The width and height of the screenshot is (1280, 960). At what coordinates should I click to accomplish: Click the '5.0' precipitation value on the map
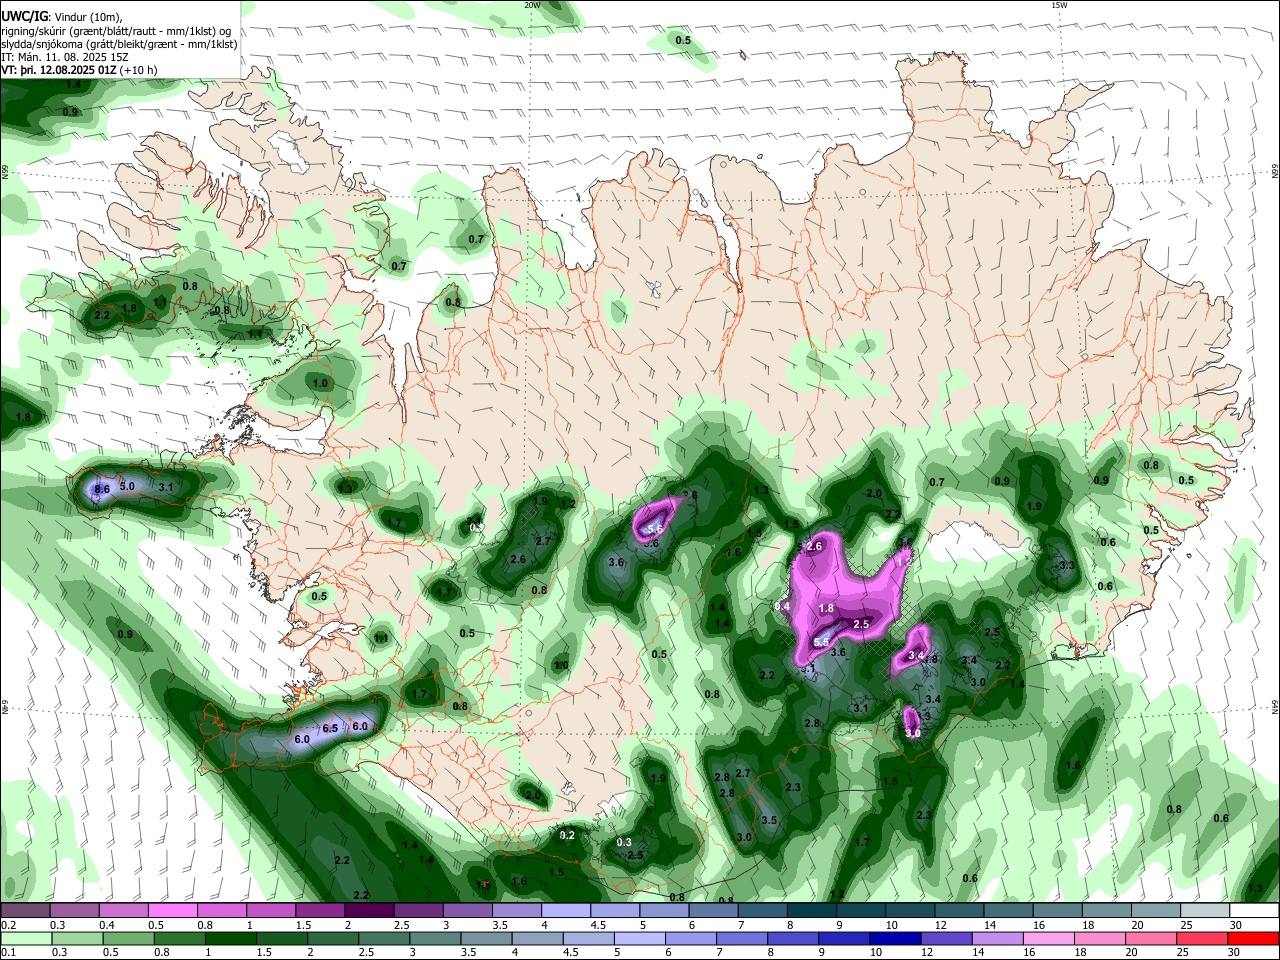click(x=127, y=486)
